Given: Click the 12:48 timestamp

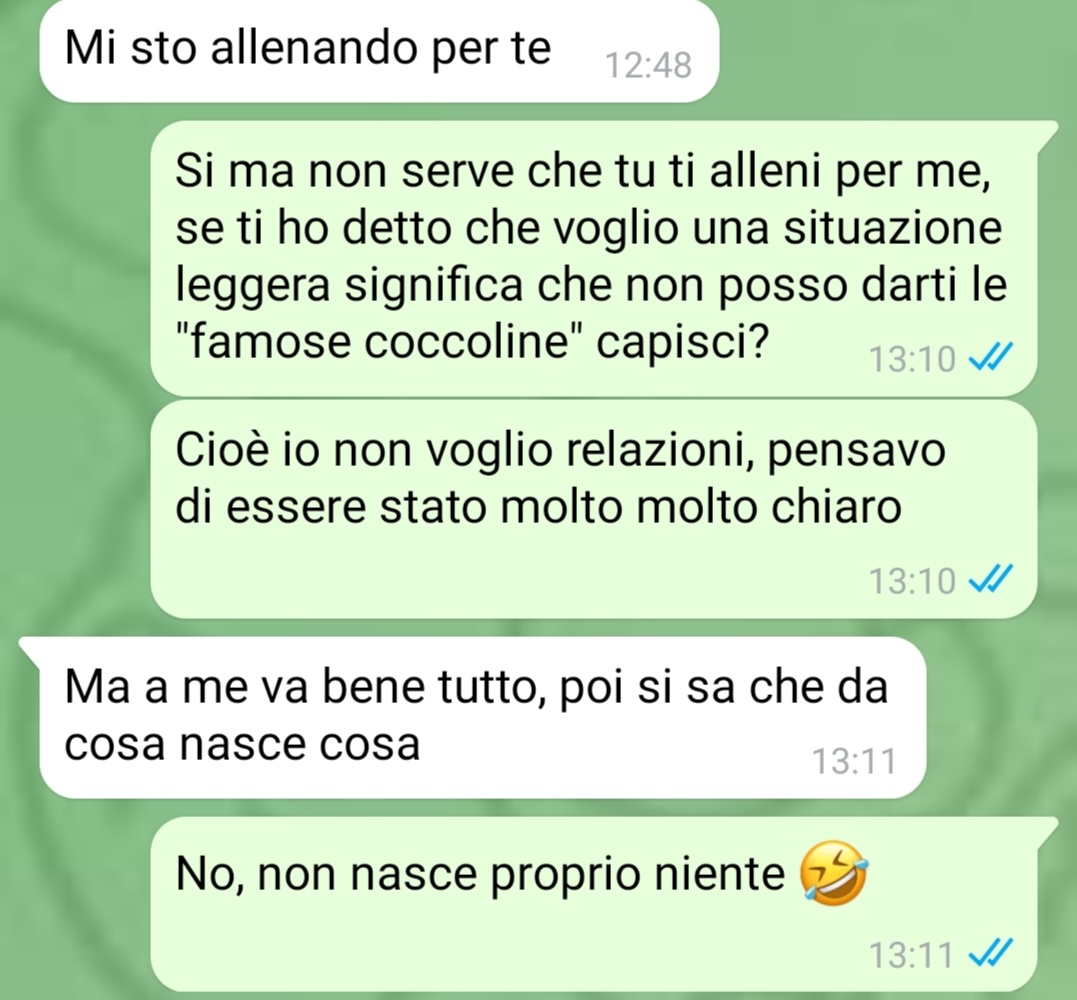Looking at the screenshot, I should coord(648,66).
